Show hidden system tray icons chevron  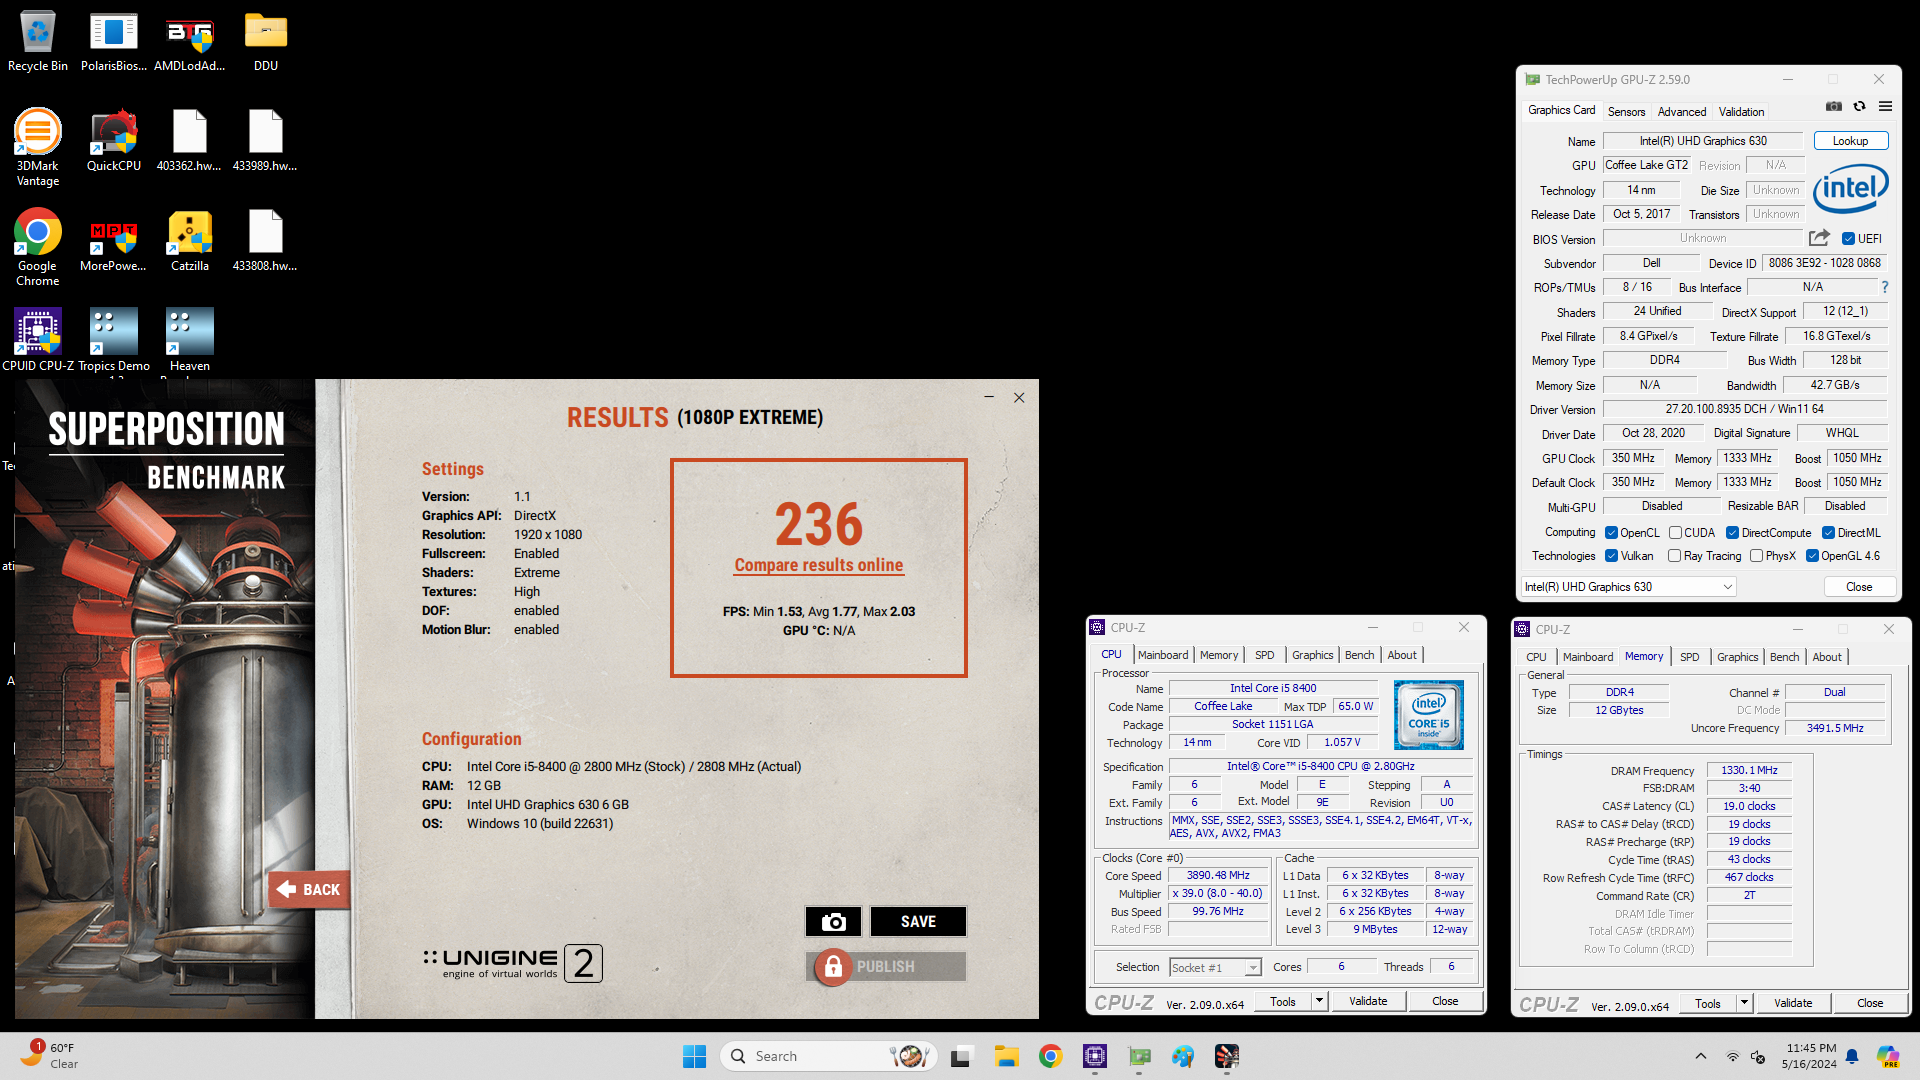coord(1700,1056)
